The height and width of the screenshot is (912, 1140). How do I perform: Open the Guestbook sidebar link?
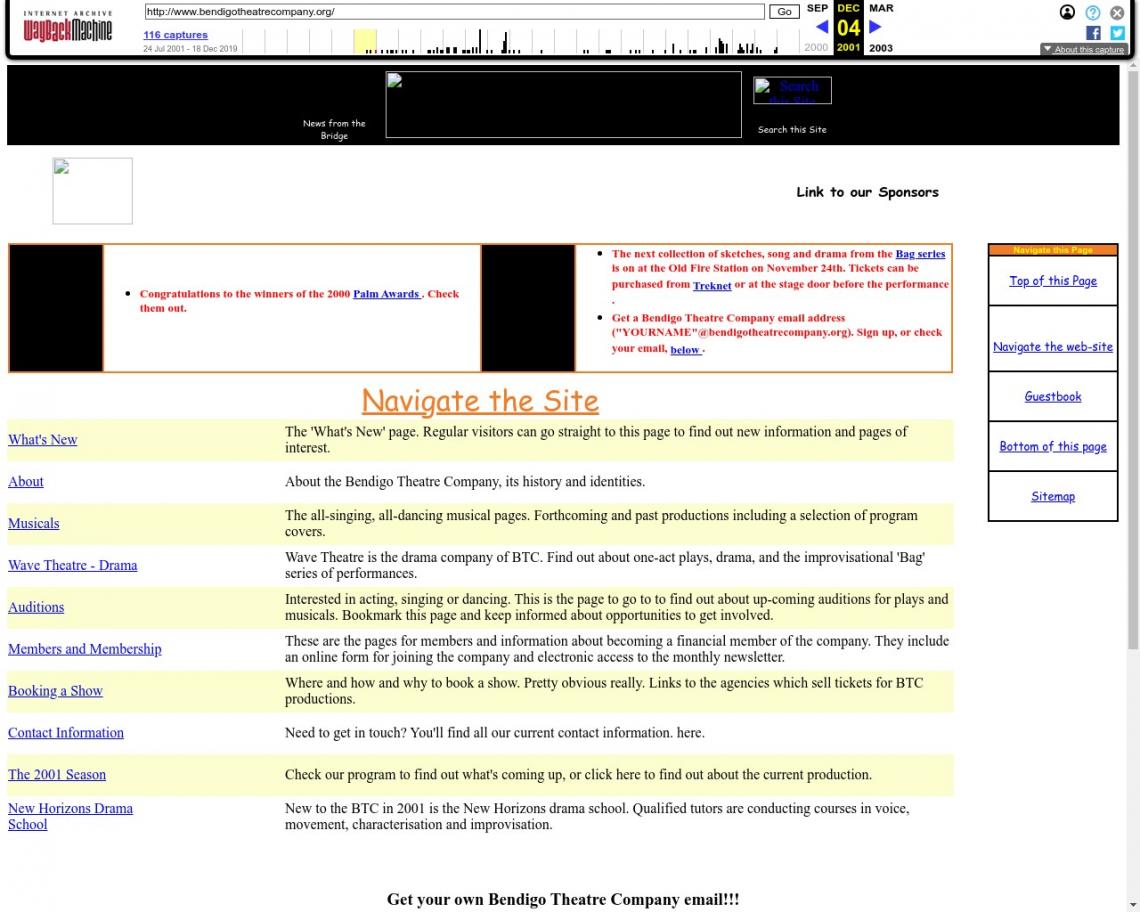(x=1053, y=396)
